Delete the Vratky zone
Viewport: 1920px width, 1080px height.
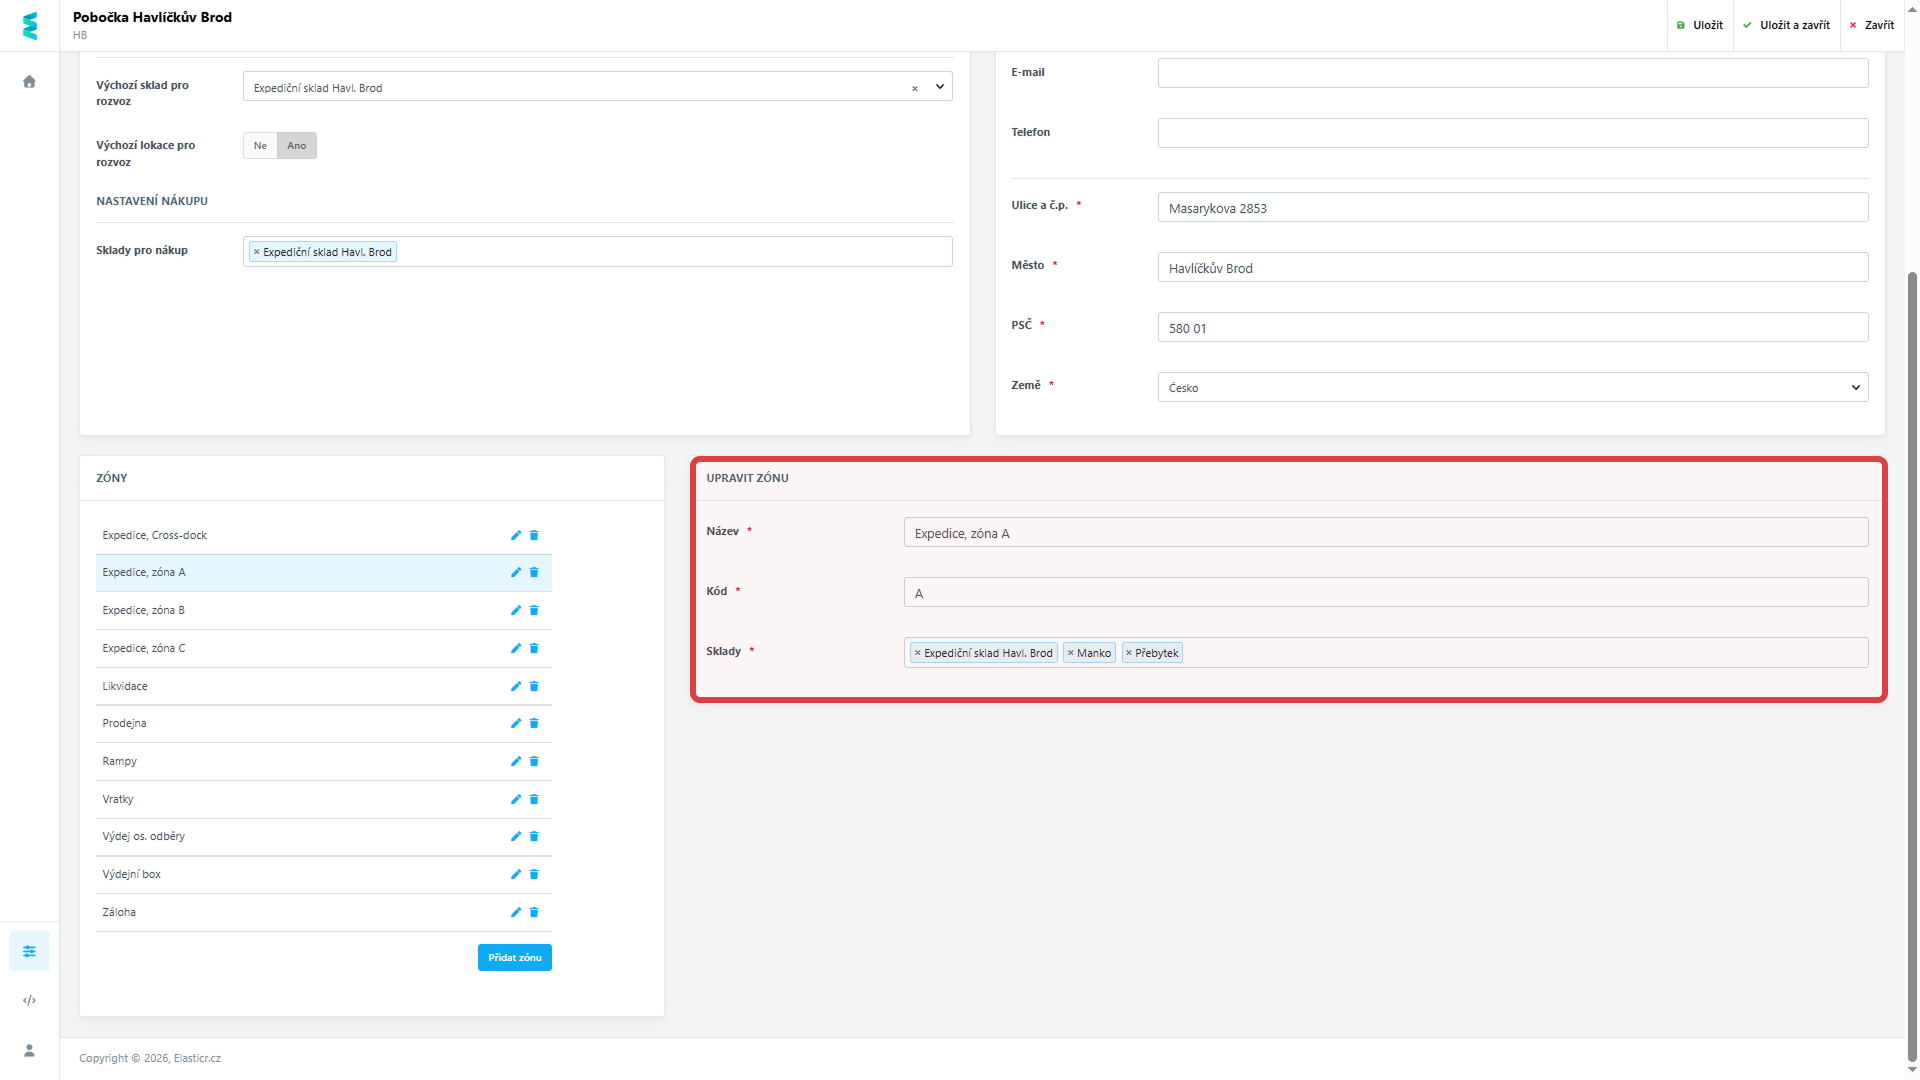point(534,799)
